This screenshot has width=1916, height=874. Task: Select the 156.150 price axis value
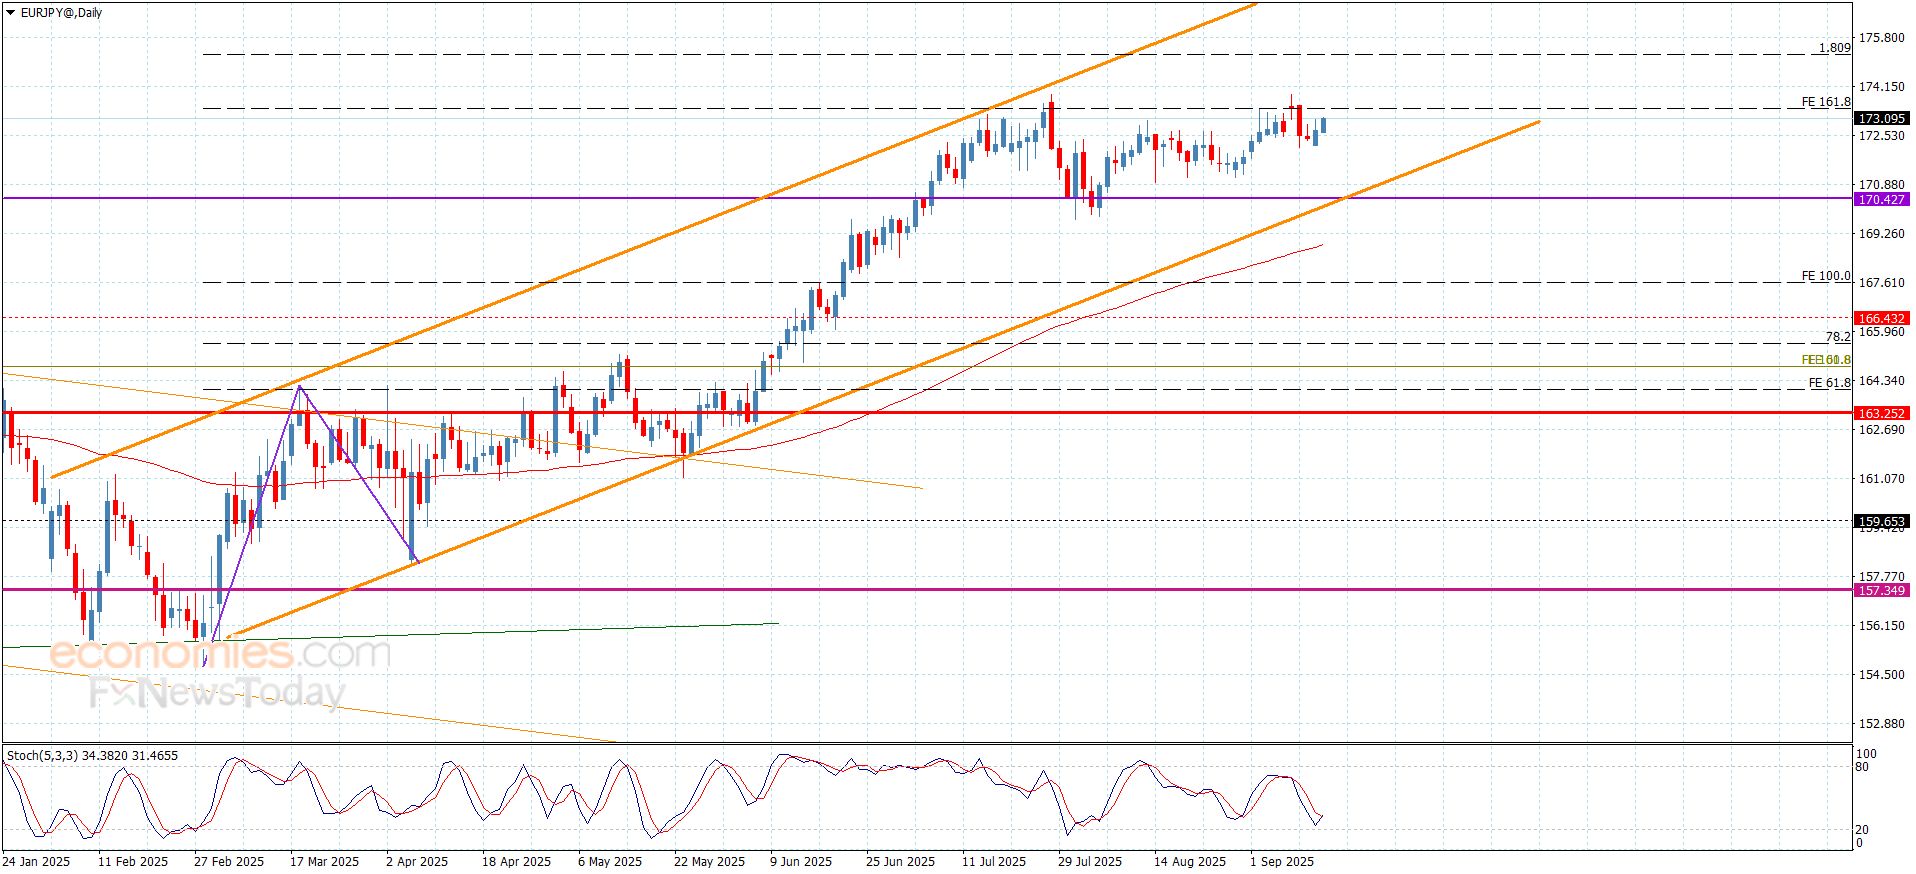coord(1881,625)
